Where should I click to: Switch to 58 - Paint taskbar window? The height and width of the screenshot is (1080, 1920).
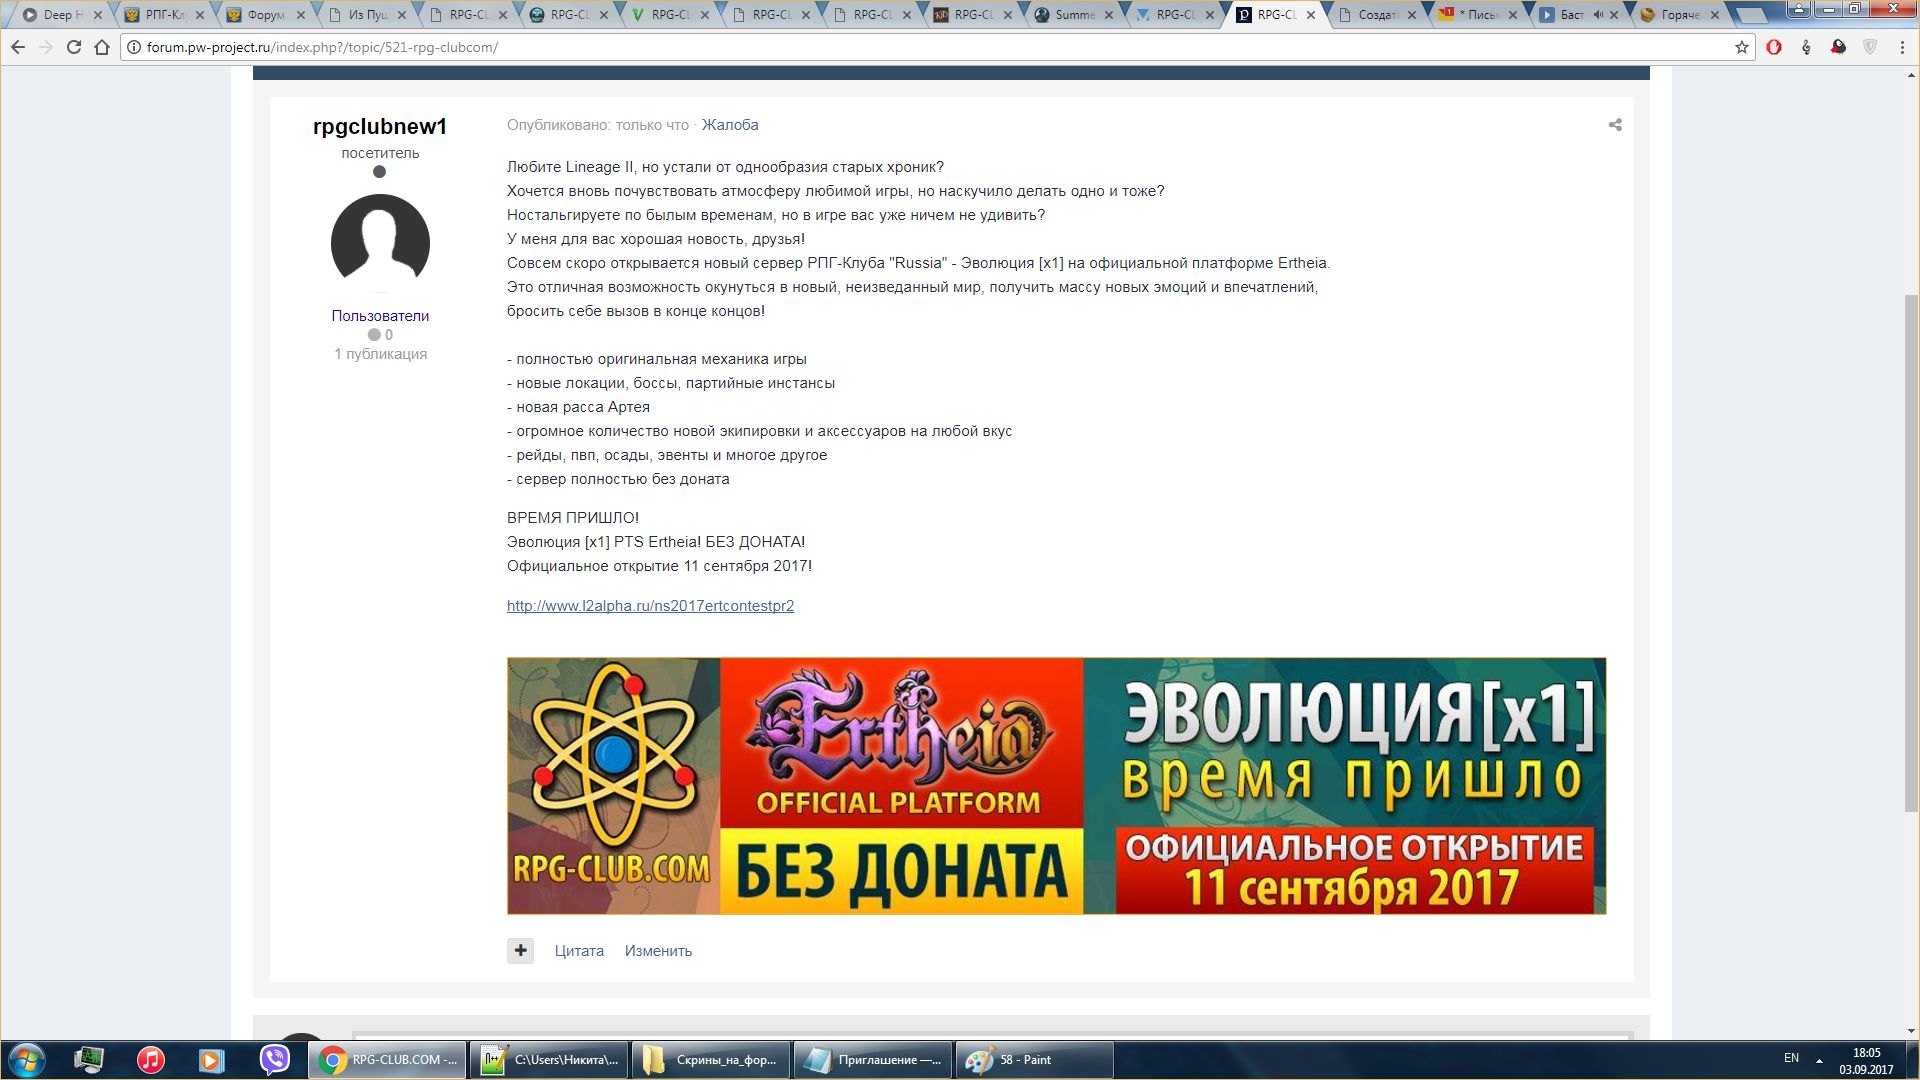[x=1035, y=1060]
